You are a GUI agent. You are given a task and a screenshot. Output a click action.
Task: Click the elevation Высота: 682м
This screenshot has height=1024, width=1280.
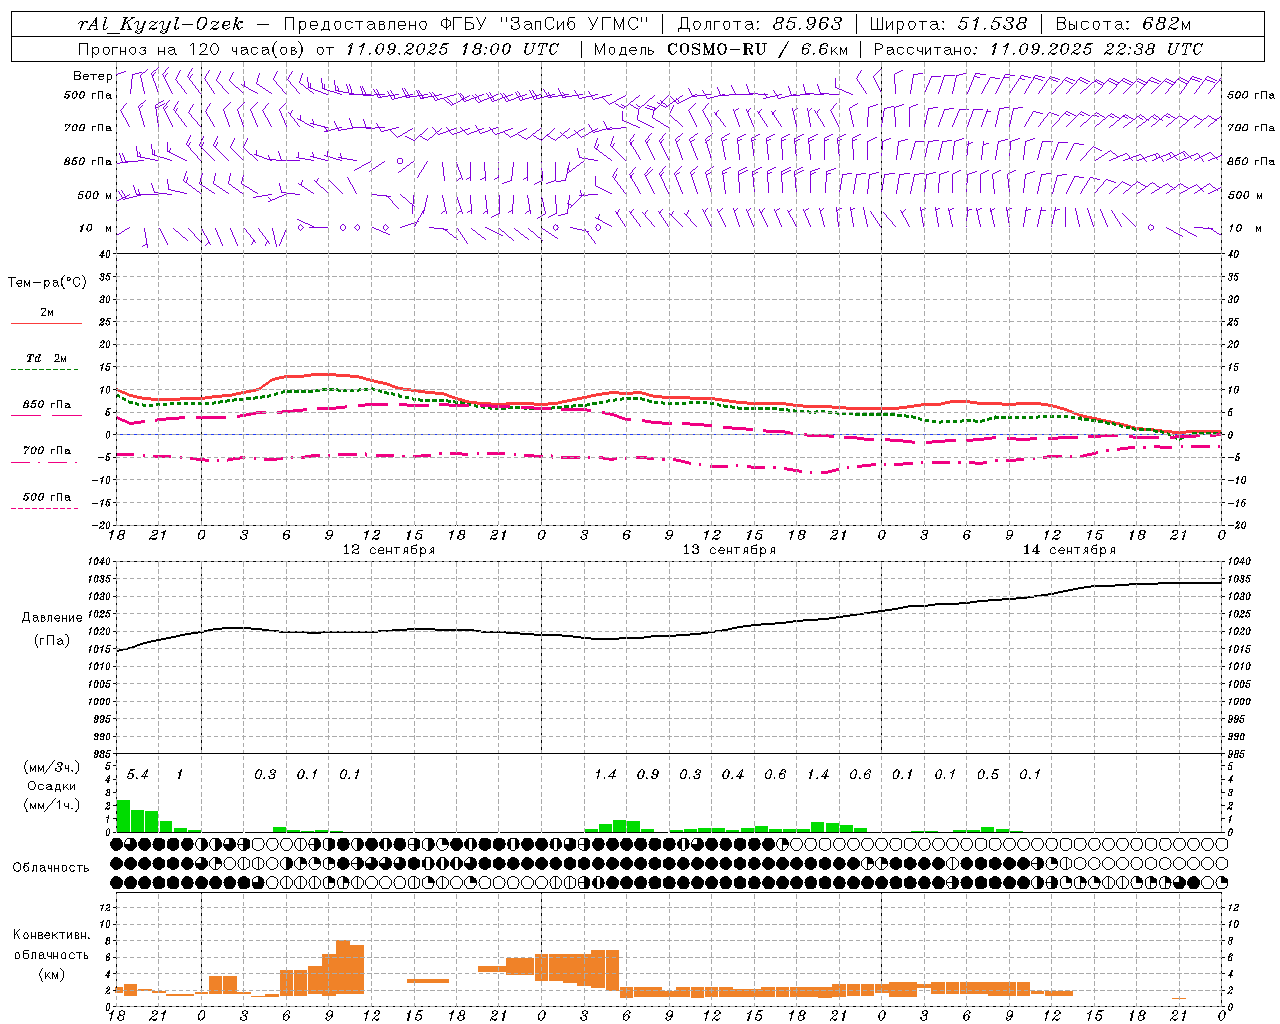click(1124, 24)
